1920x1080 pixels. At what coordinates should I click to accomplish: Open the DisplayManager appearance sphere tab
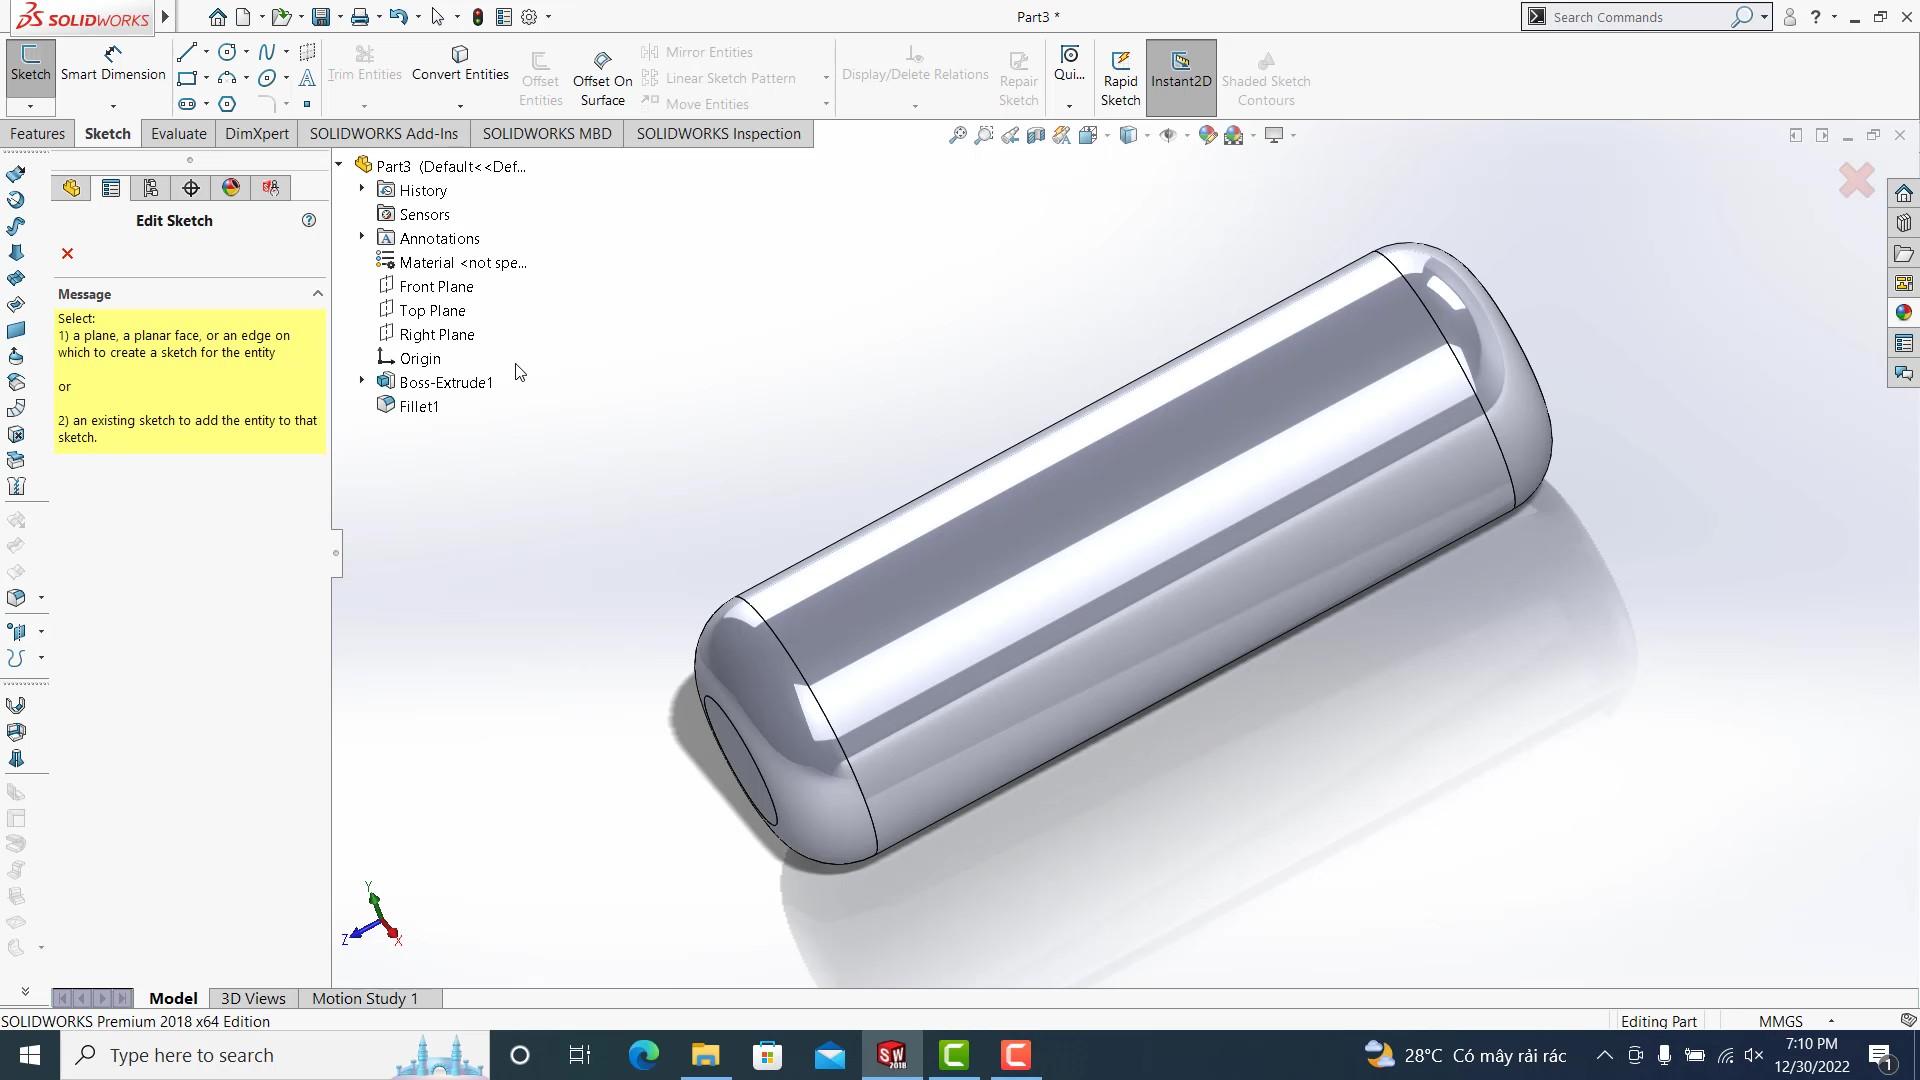pos(231,188)
